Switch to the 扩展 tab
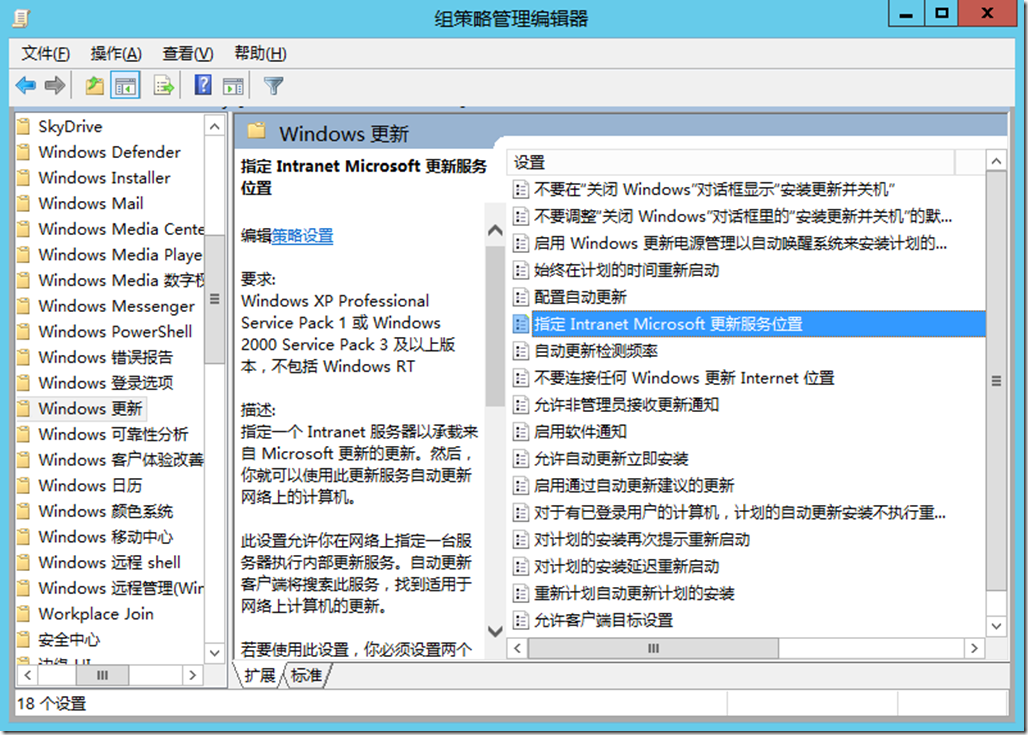This screenshot has height=735, width=1028. point(260,675)
